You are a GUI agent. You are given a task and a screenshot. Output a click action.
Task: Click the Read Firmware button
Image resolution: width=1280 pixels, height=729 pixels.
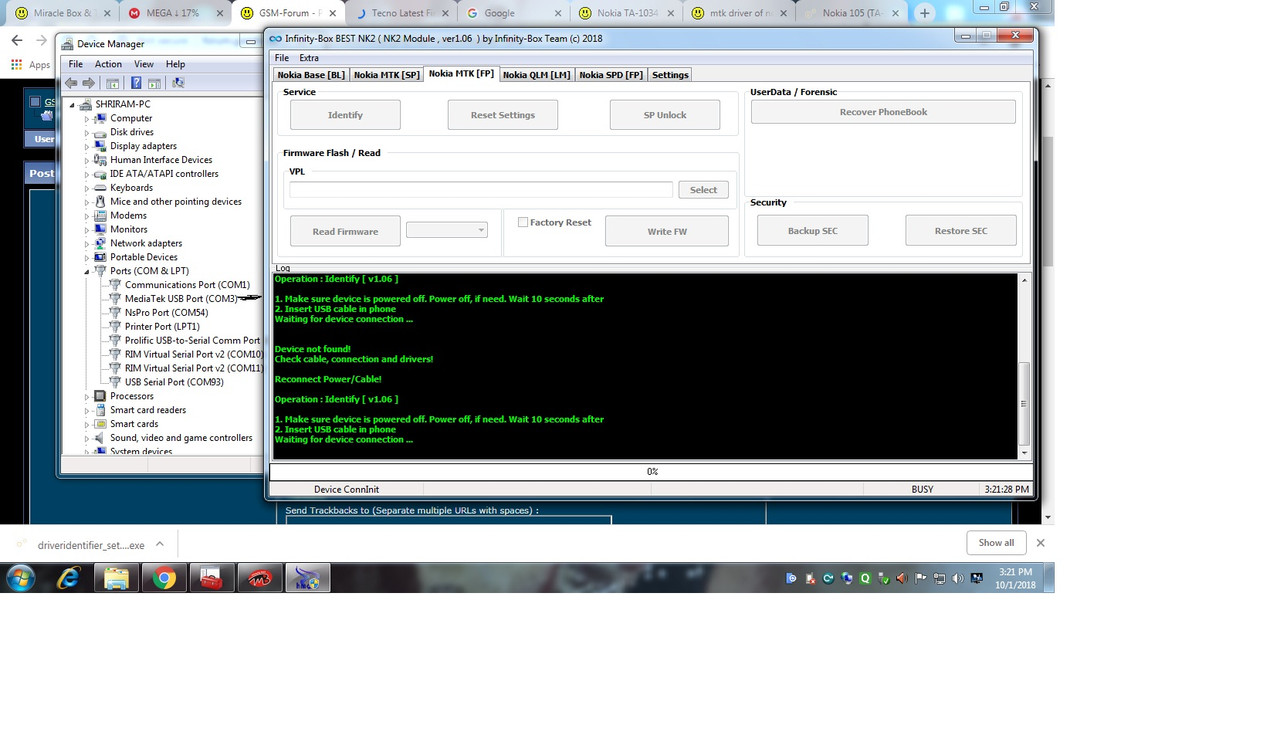[x=345, y=231]
